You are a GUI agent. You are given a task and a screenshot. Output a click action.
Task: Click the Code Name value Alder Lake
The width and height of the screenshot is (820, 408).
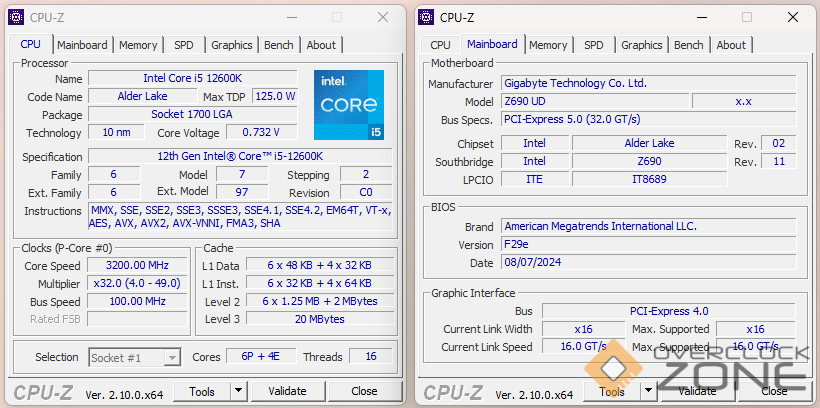click(x=142, y=96)
